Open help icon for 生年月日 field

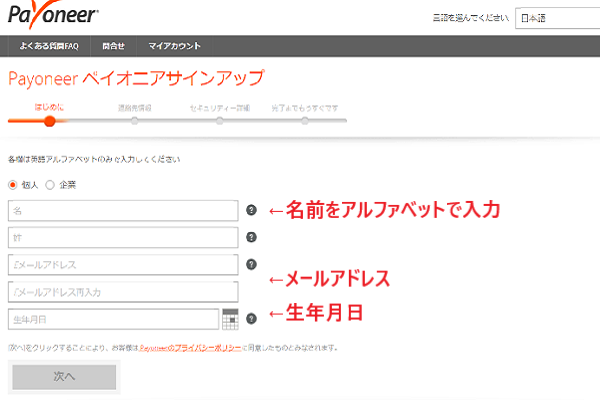(x=251, y=319)
